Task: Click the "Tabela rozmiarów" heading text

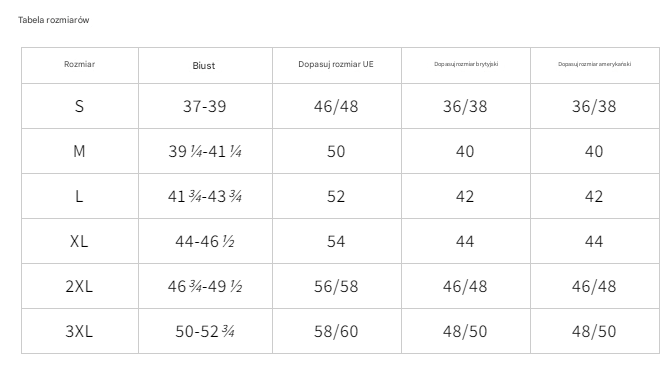Action: [53, 20]
